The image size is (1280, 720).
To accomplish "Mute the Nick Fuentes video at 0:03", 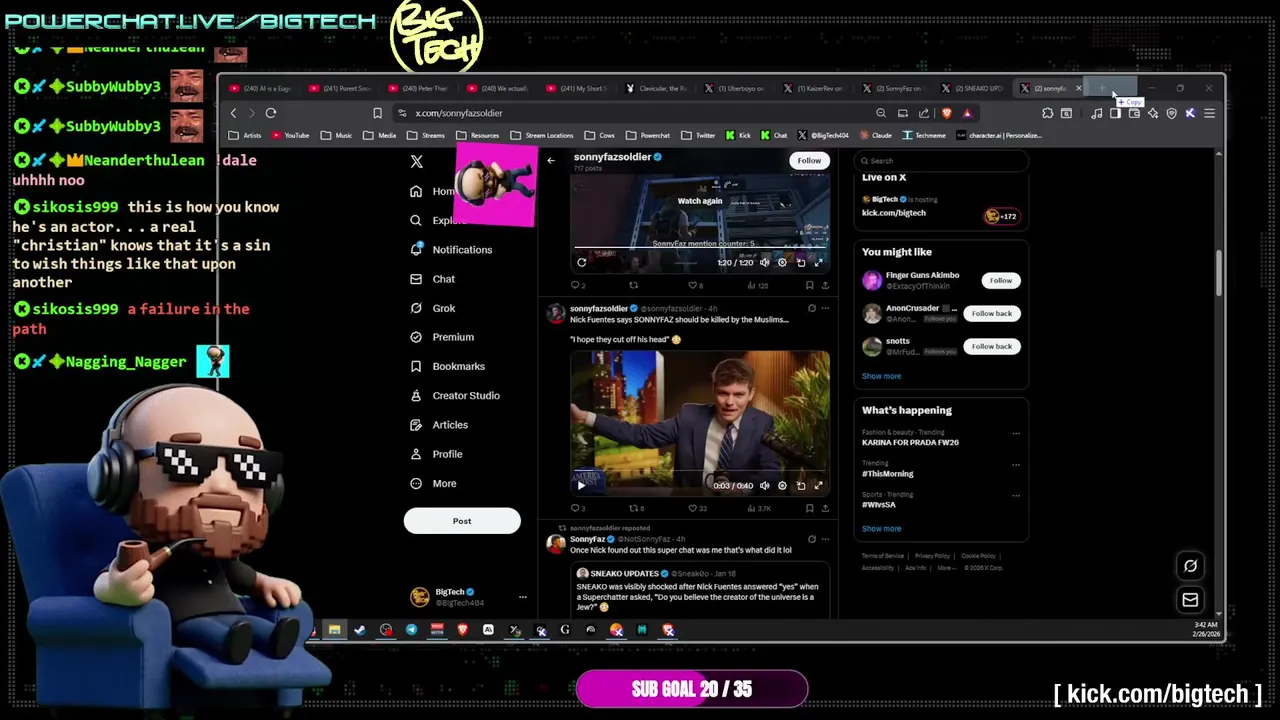I will tap(765, 486).
